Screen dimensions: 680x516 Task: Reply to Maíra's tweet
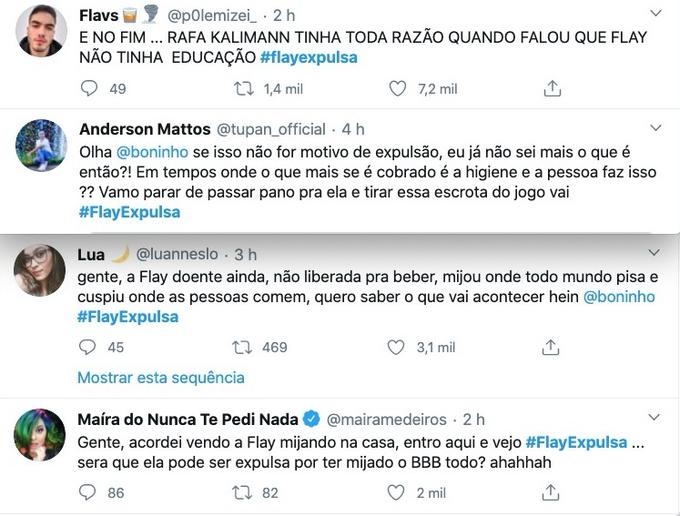[x=89, y=492]
